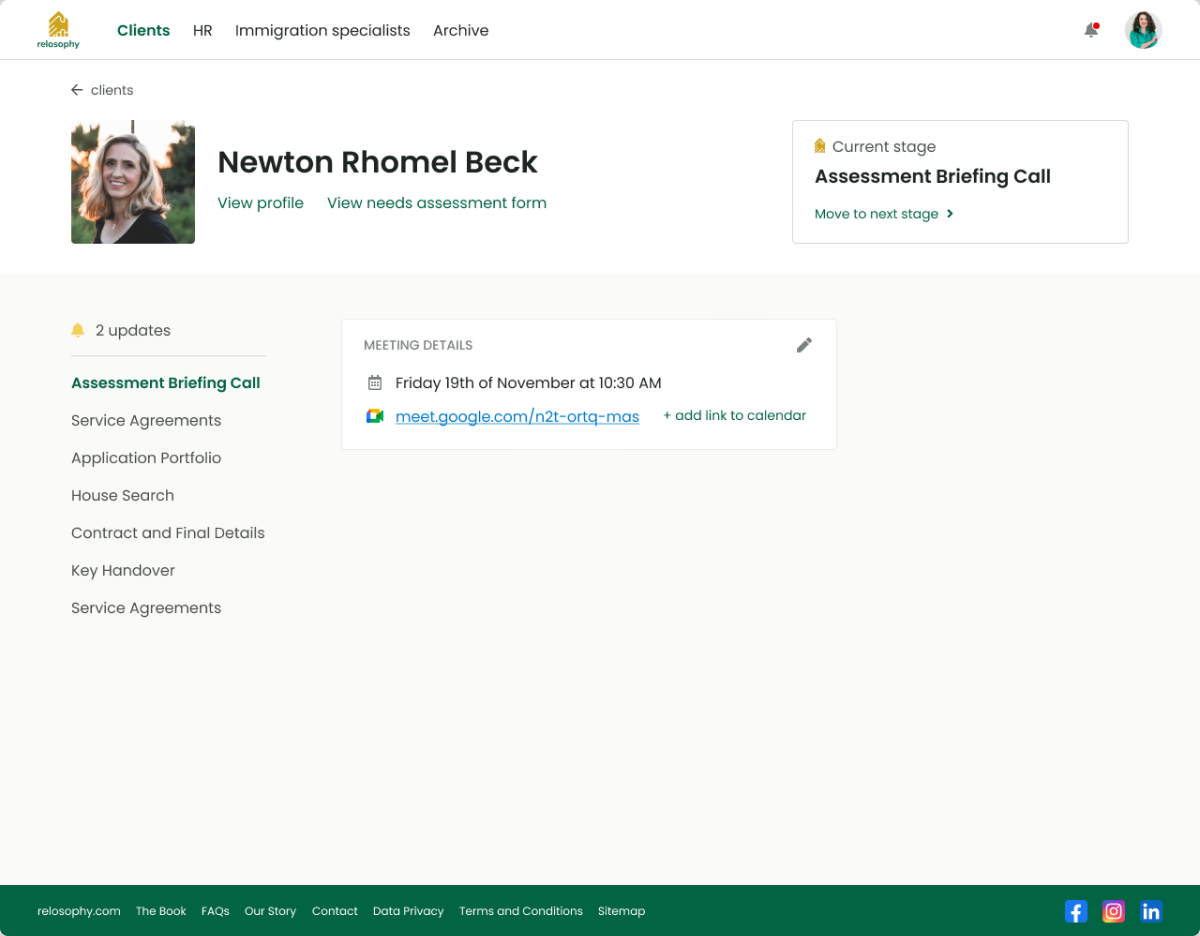Click Newton Rhomel Beck's profile photo
Image resolution: width=1200 pixels, height=936 pixels.
133,182
